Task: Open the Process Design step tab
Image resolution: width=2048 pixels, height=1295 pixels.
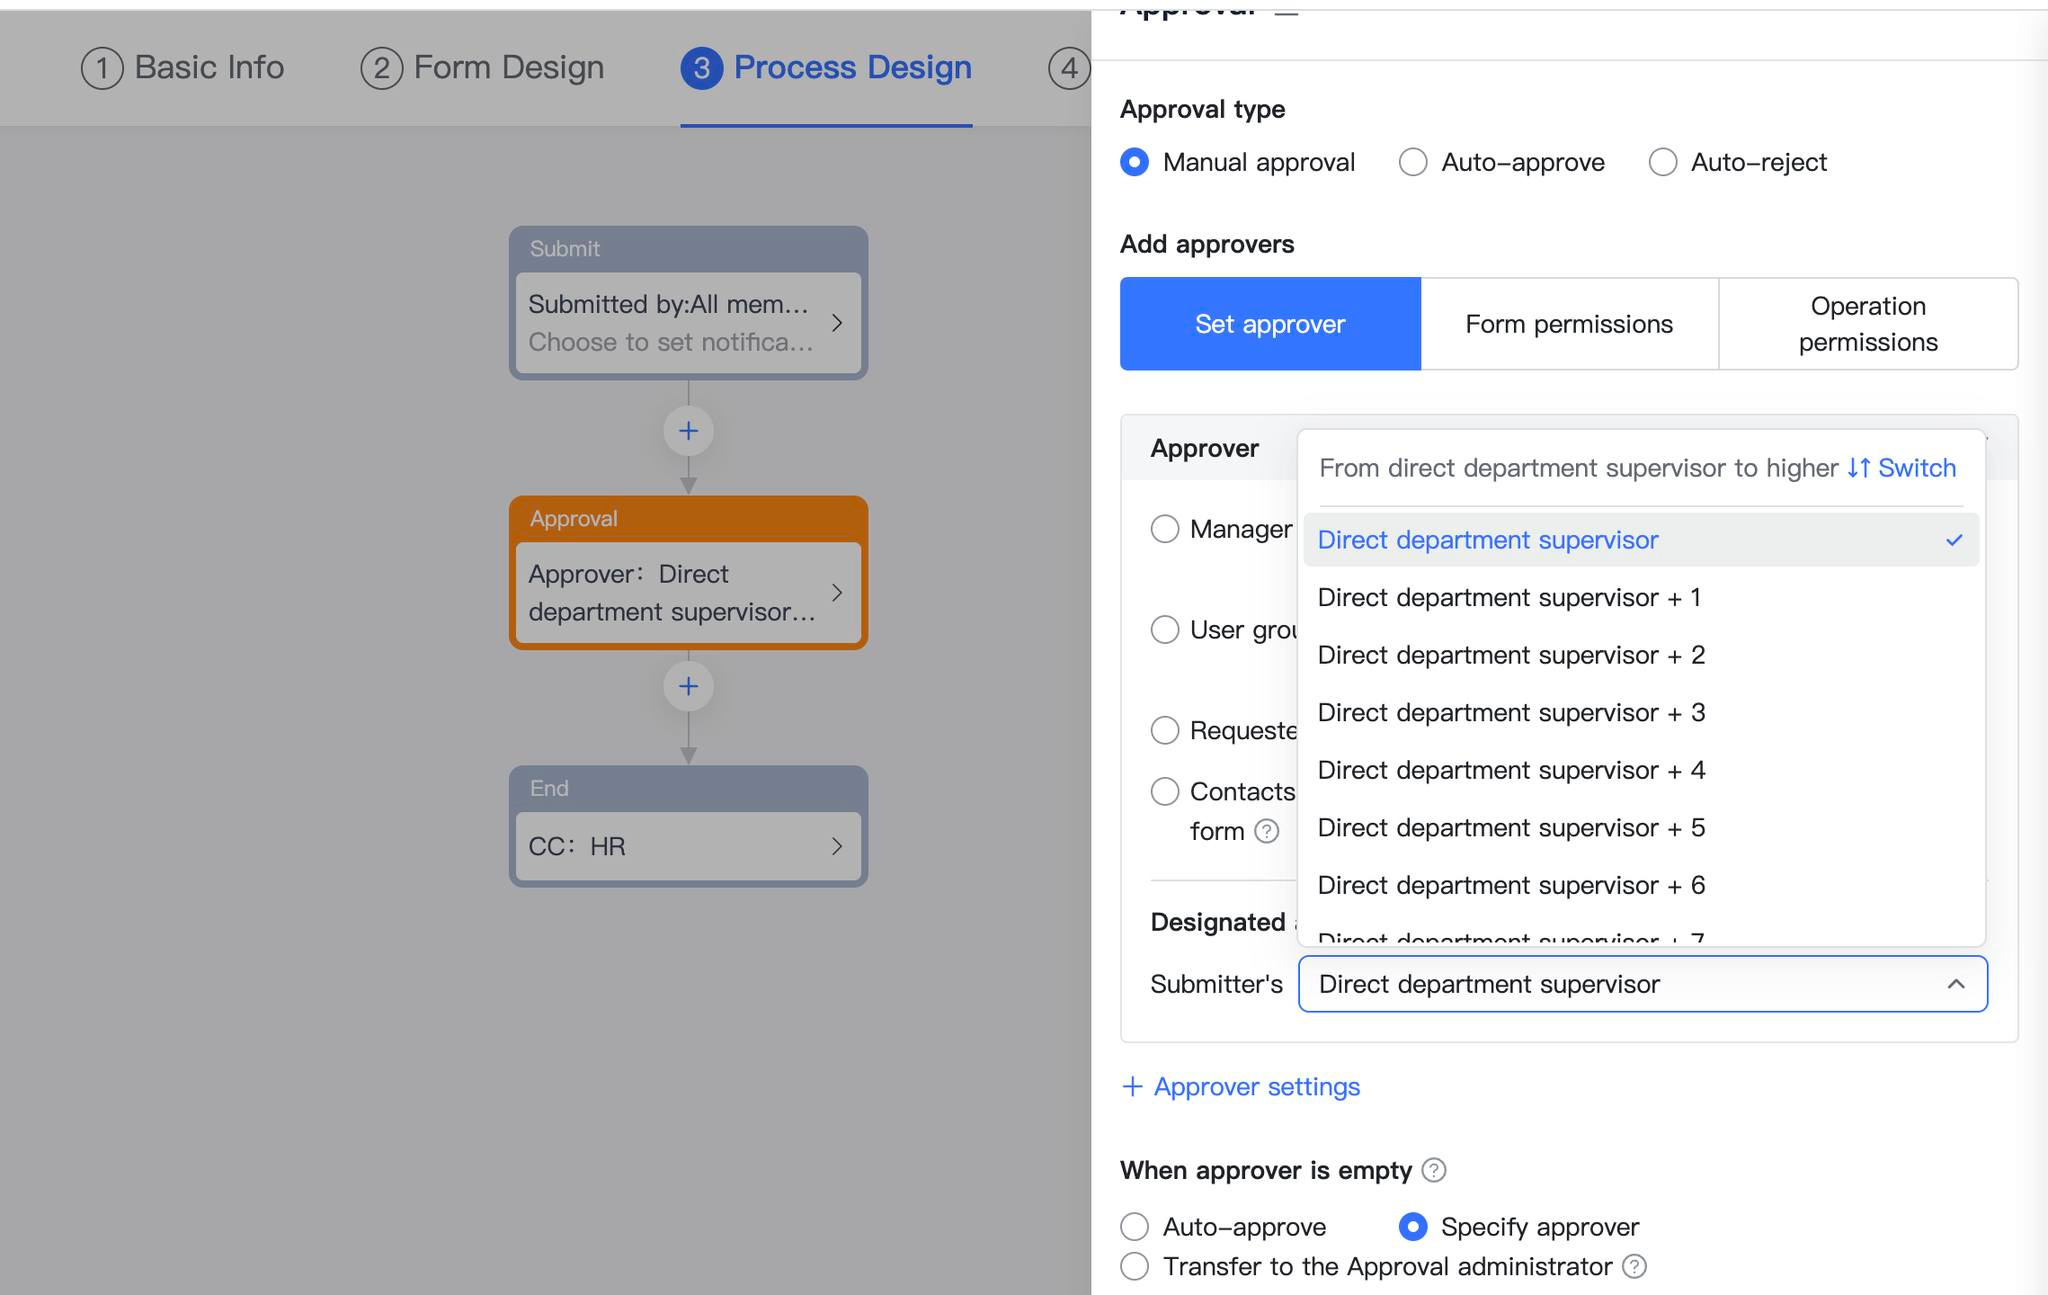Action: [826, 68]
